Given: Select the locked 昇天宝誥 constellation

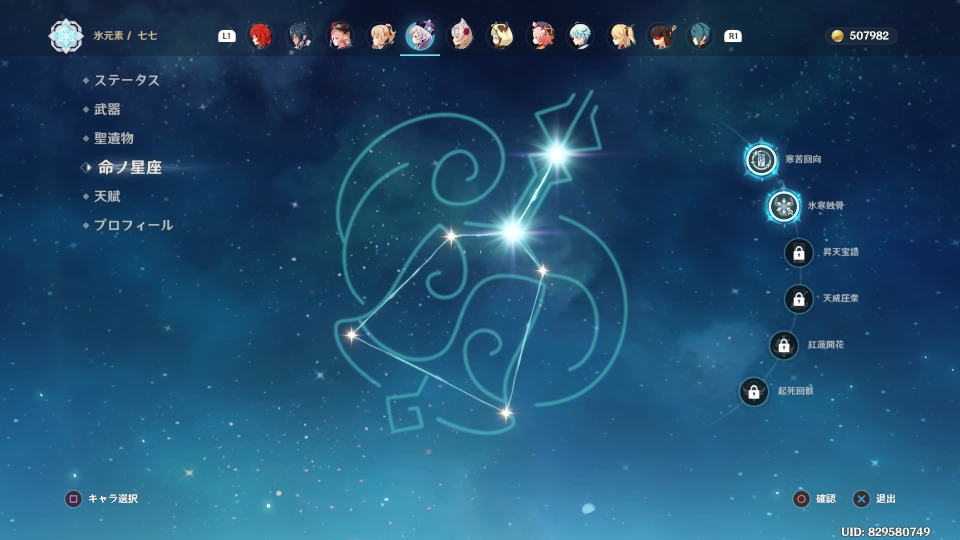Looking at the screenshot, I should [x=798, y=252].
